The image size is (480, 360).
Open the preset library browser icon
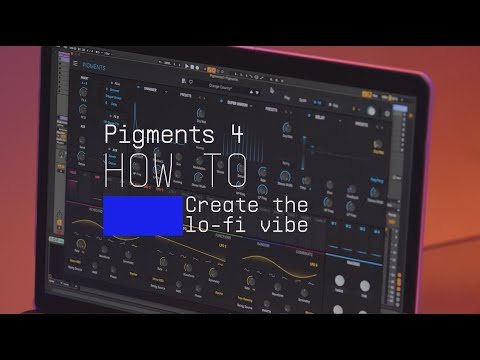[x=183, y=81]
